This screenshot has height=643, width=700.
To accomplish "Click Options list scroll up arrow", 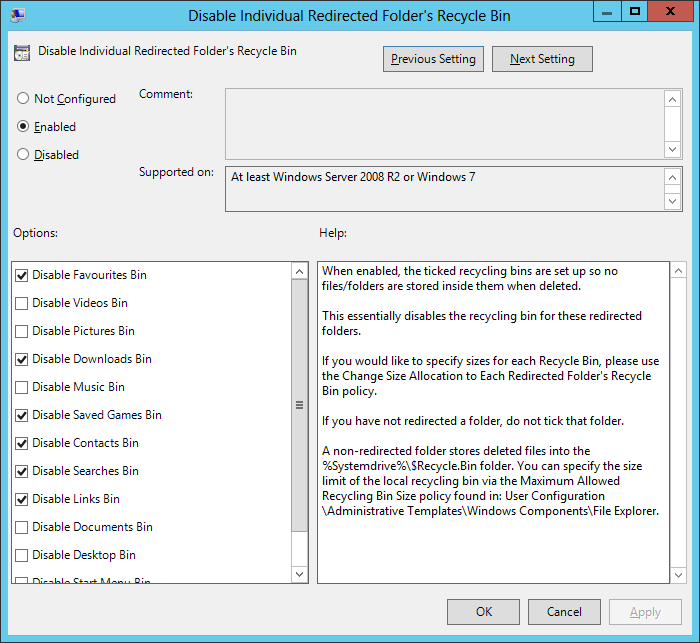I will 300,271.
